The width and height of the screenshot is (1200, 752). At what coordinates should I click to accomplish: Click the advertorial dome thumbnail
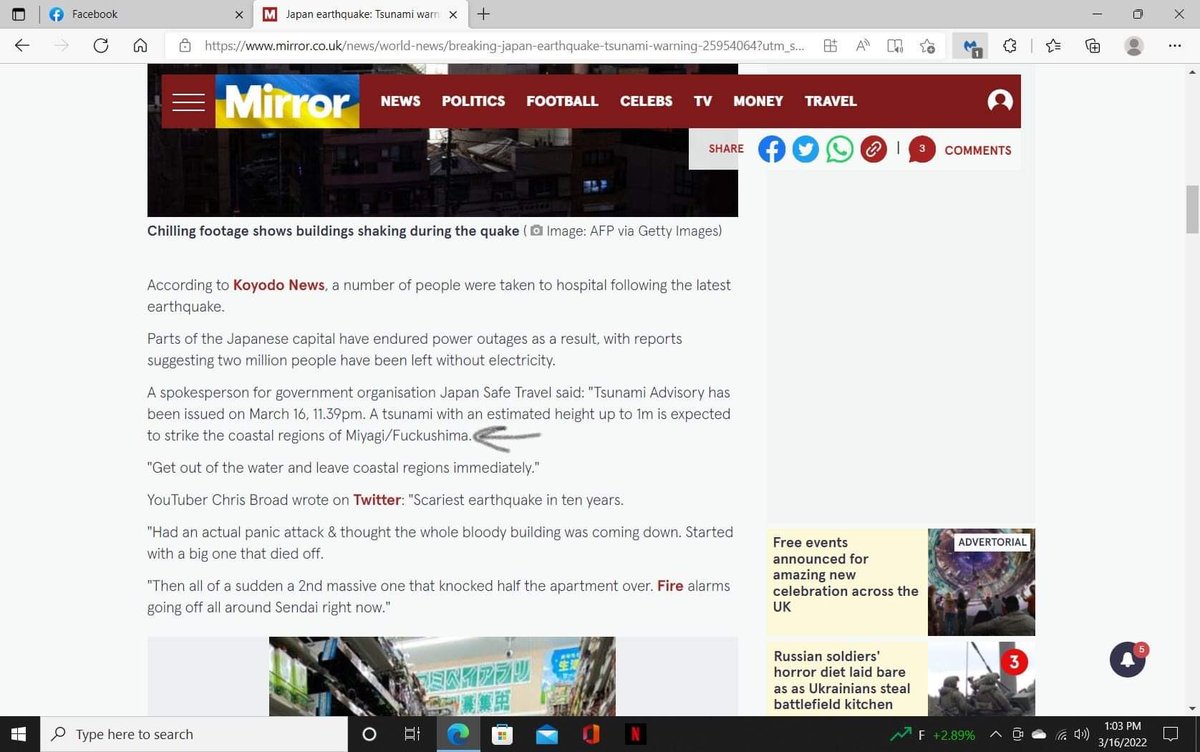tap(981, 582)
